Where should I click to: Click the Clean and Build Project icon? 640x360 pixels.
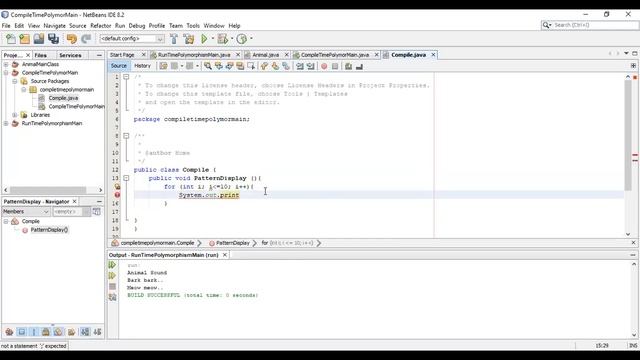pyautogui.click(x=189, y=39)
